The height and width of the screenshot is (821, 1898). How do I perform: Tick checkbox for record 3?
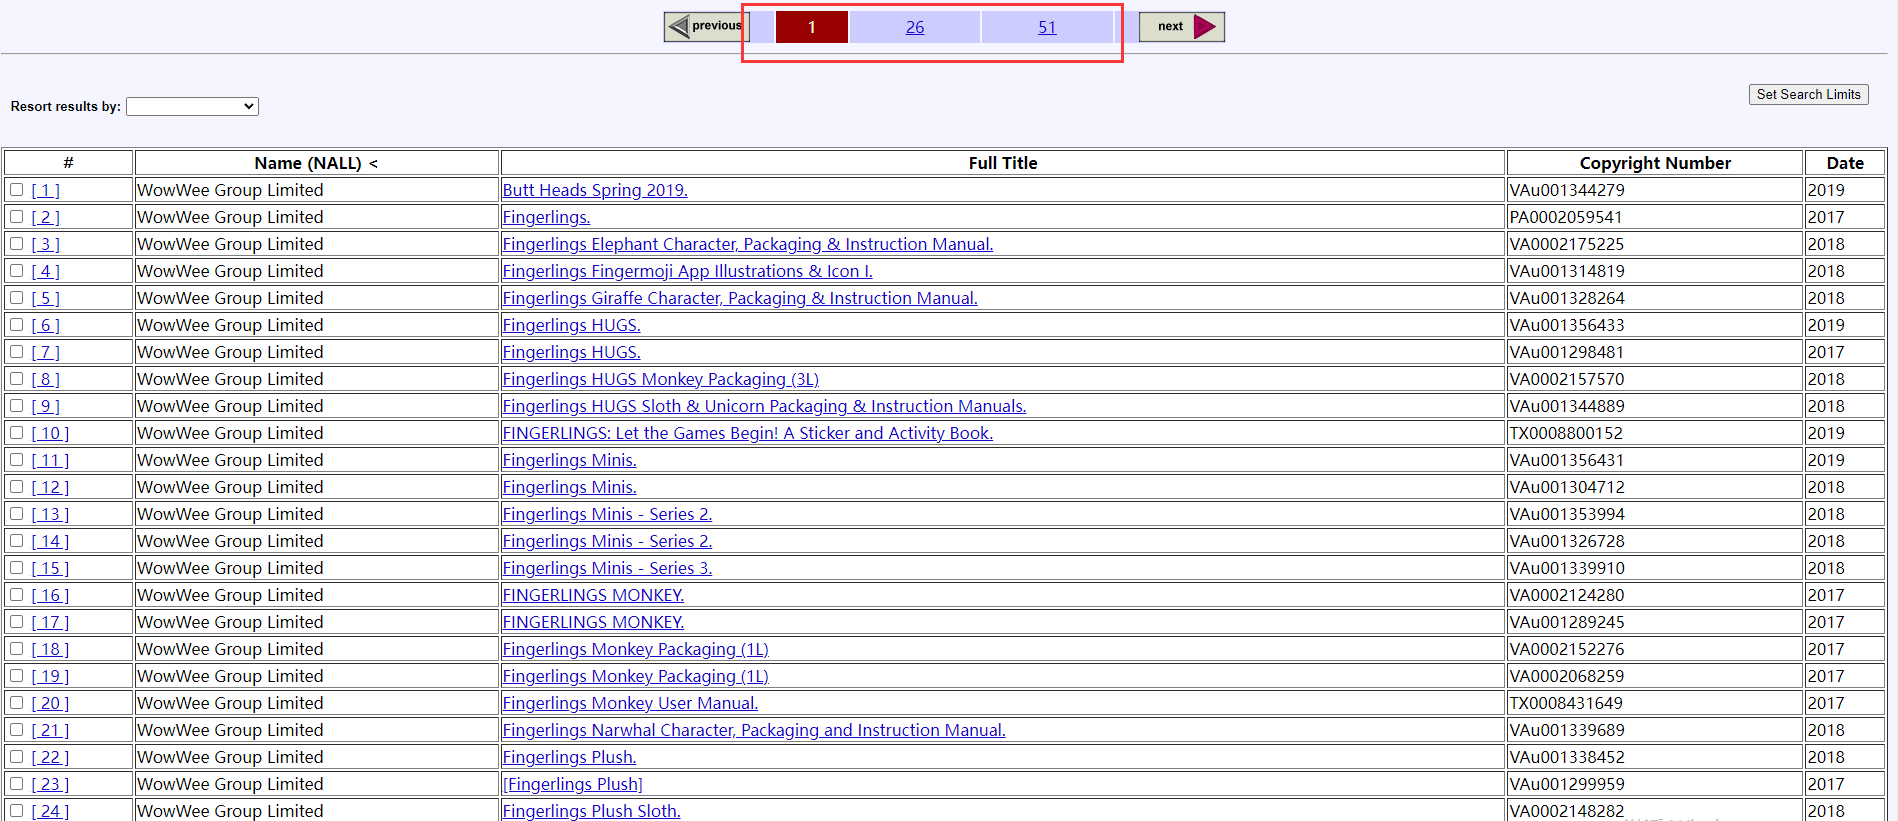coord(16,243)
